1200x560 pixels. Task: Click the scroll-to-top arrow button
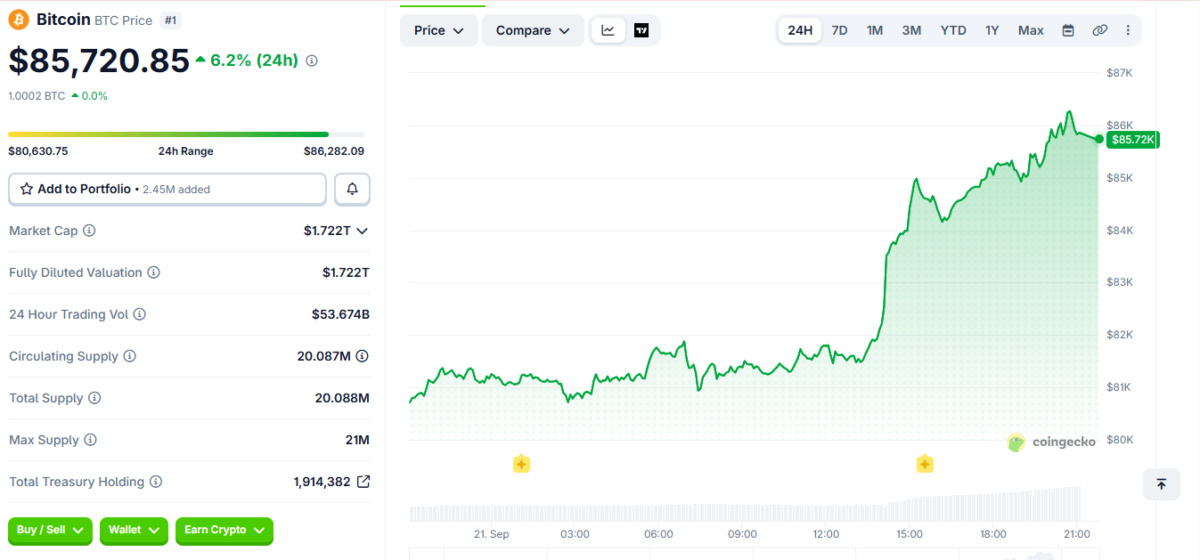[x=1161, y=484]
